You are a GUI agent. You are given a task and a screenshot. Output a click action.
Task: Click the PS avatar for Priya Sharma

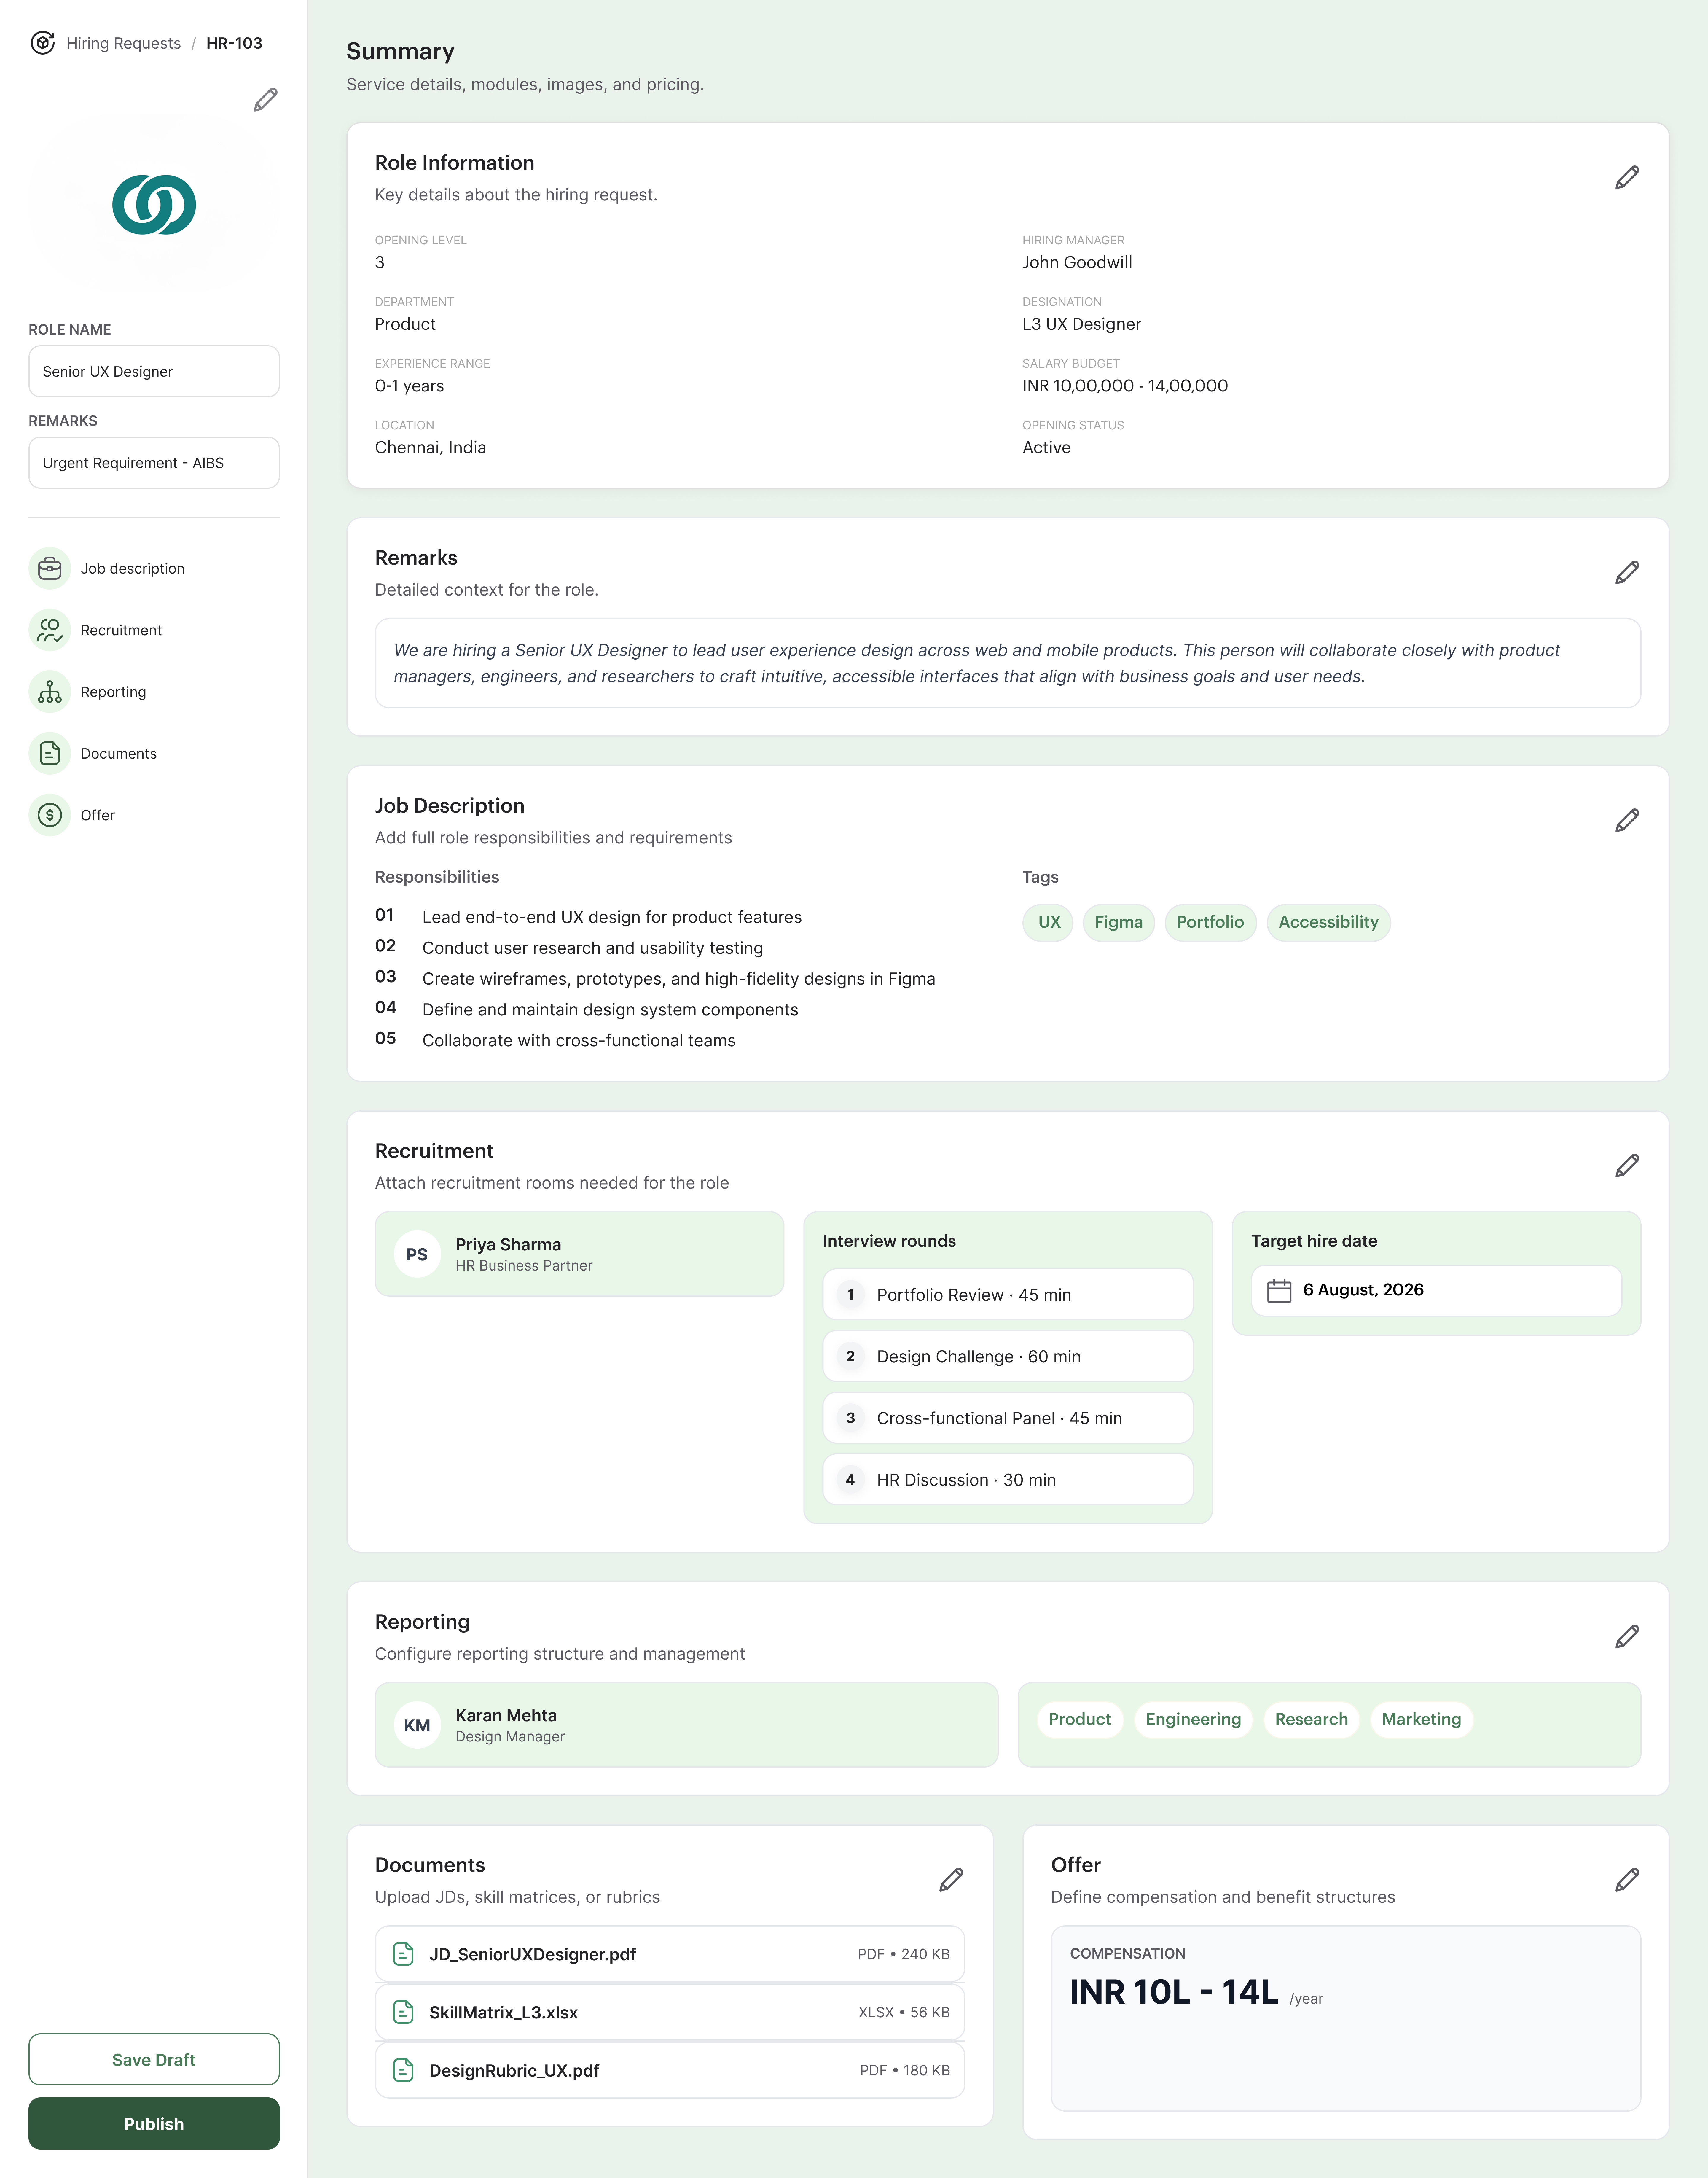[417, 1254]
